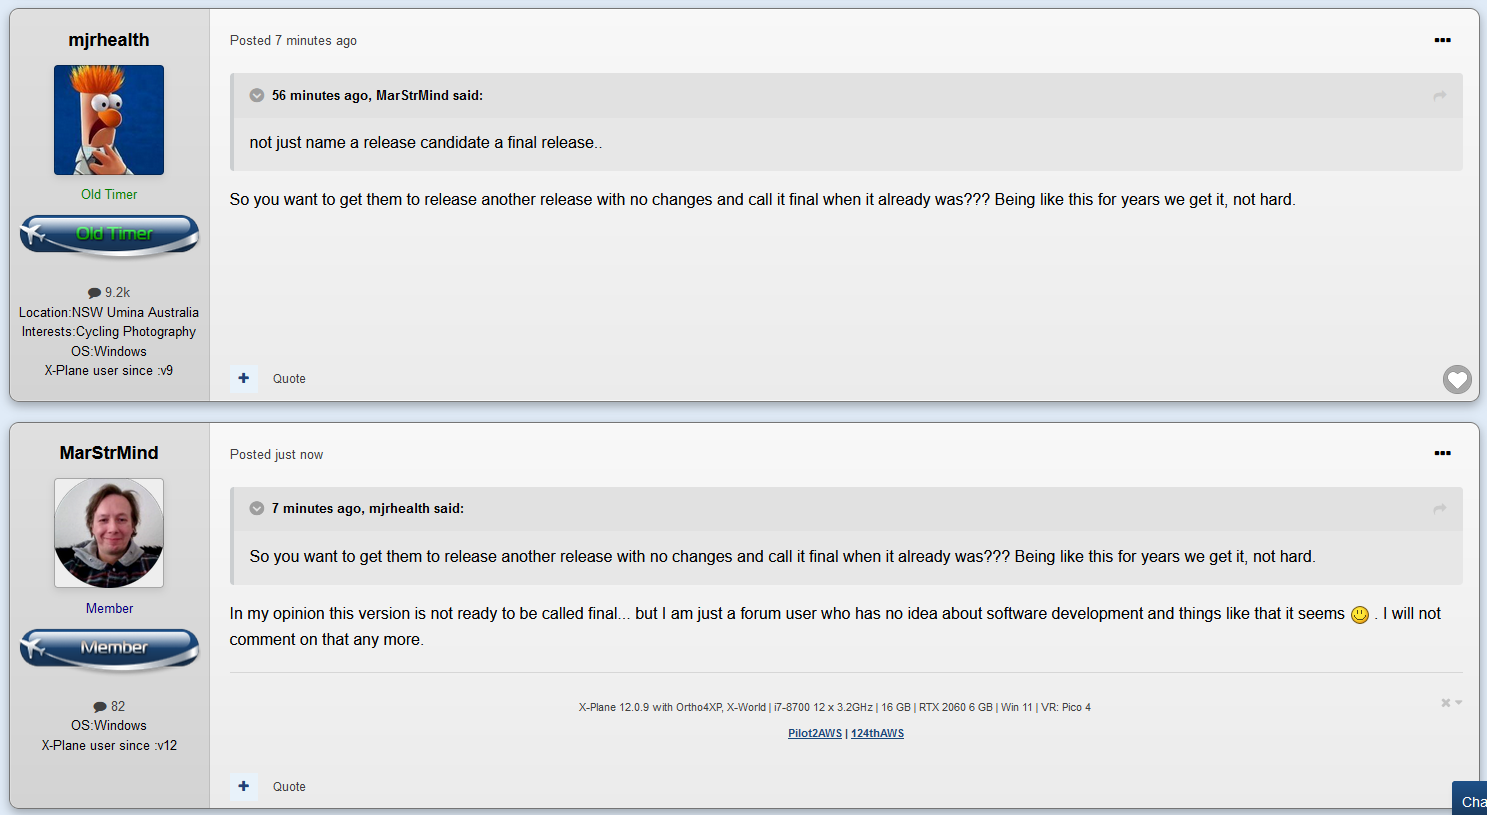Click MarStrMind's profile photo
The width and height of the screenshot is (1487, 815).
click(109, 533)
